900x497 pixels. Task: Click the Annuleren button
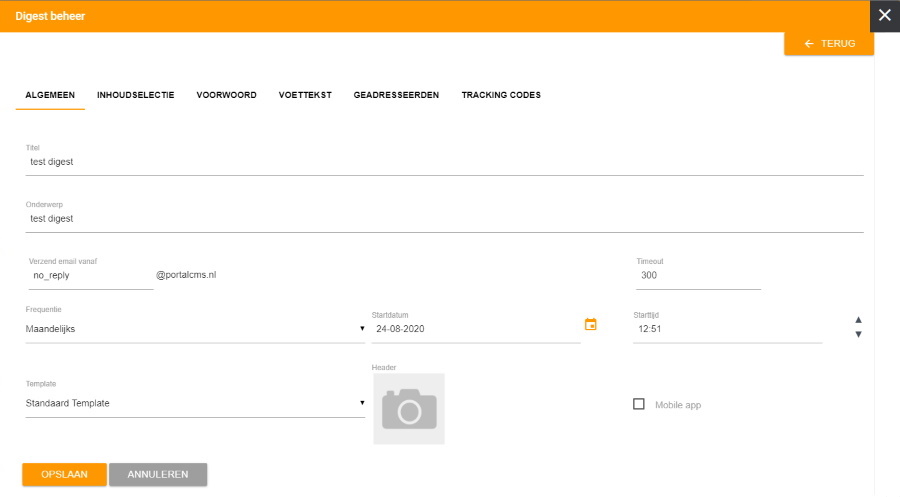(158, 474)
